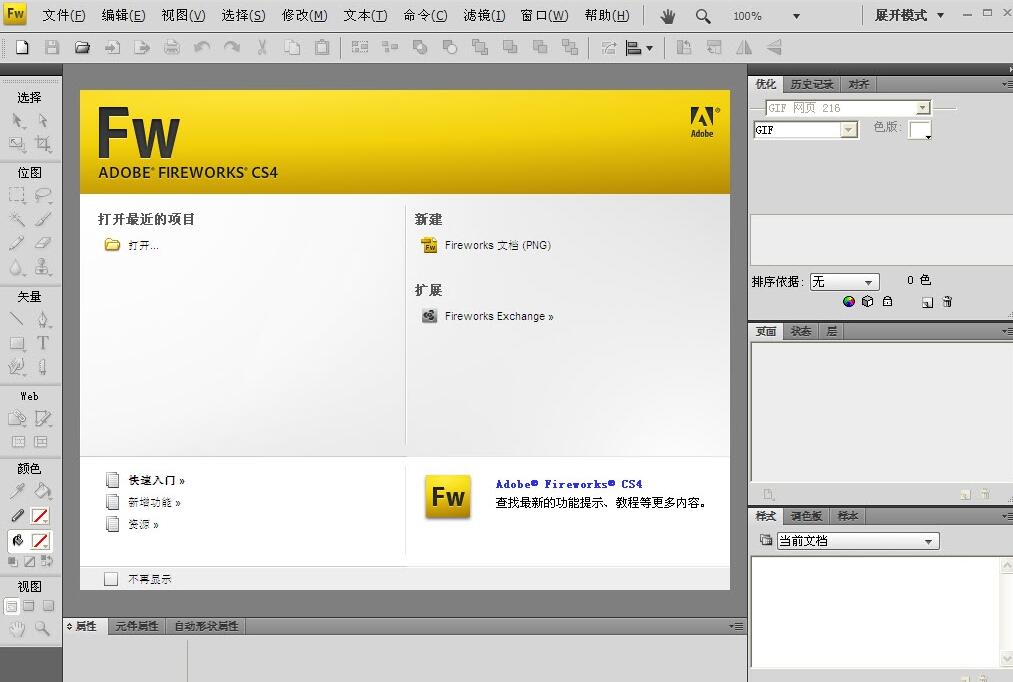Select the Line tool
1013x682 pixels.
coord(17,319)
